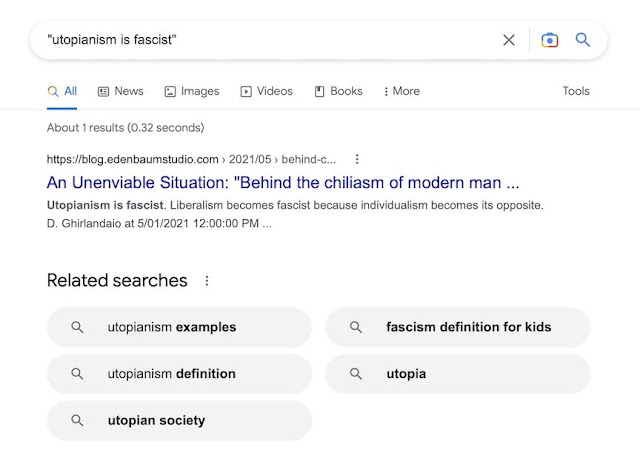Open three-dot menu beside result URL
Screen dimensions: 640x464
[x=357, y=158]
